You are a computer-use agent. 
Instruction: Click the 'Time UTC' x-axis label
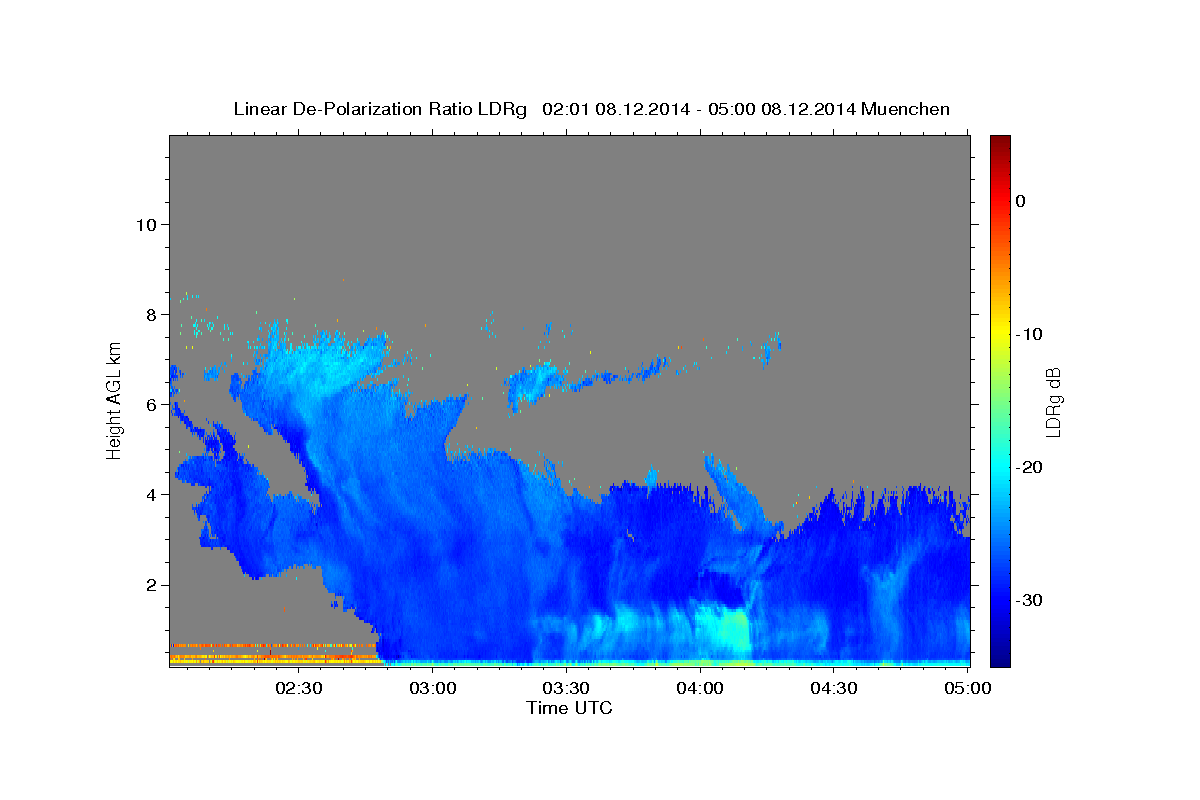(569, 708)
